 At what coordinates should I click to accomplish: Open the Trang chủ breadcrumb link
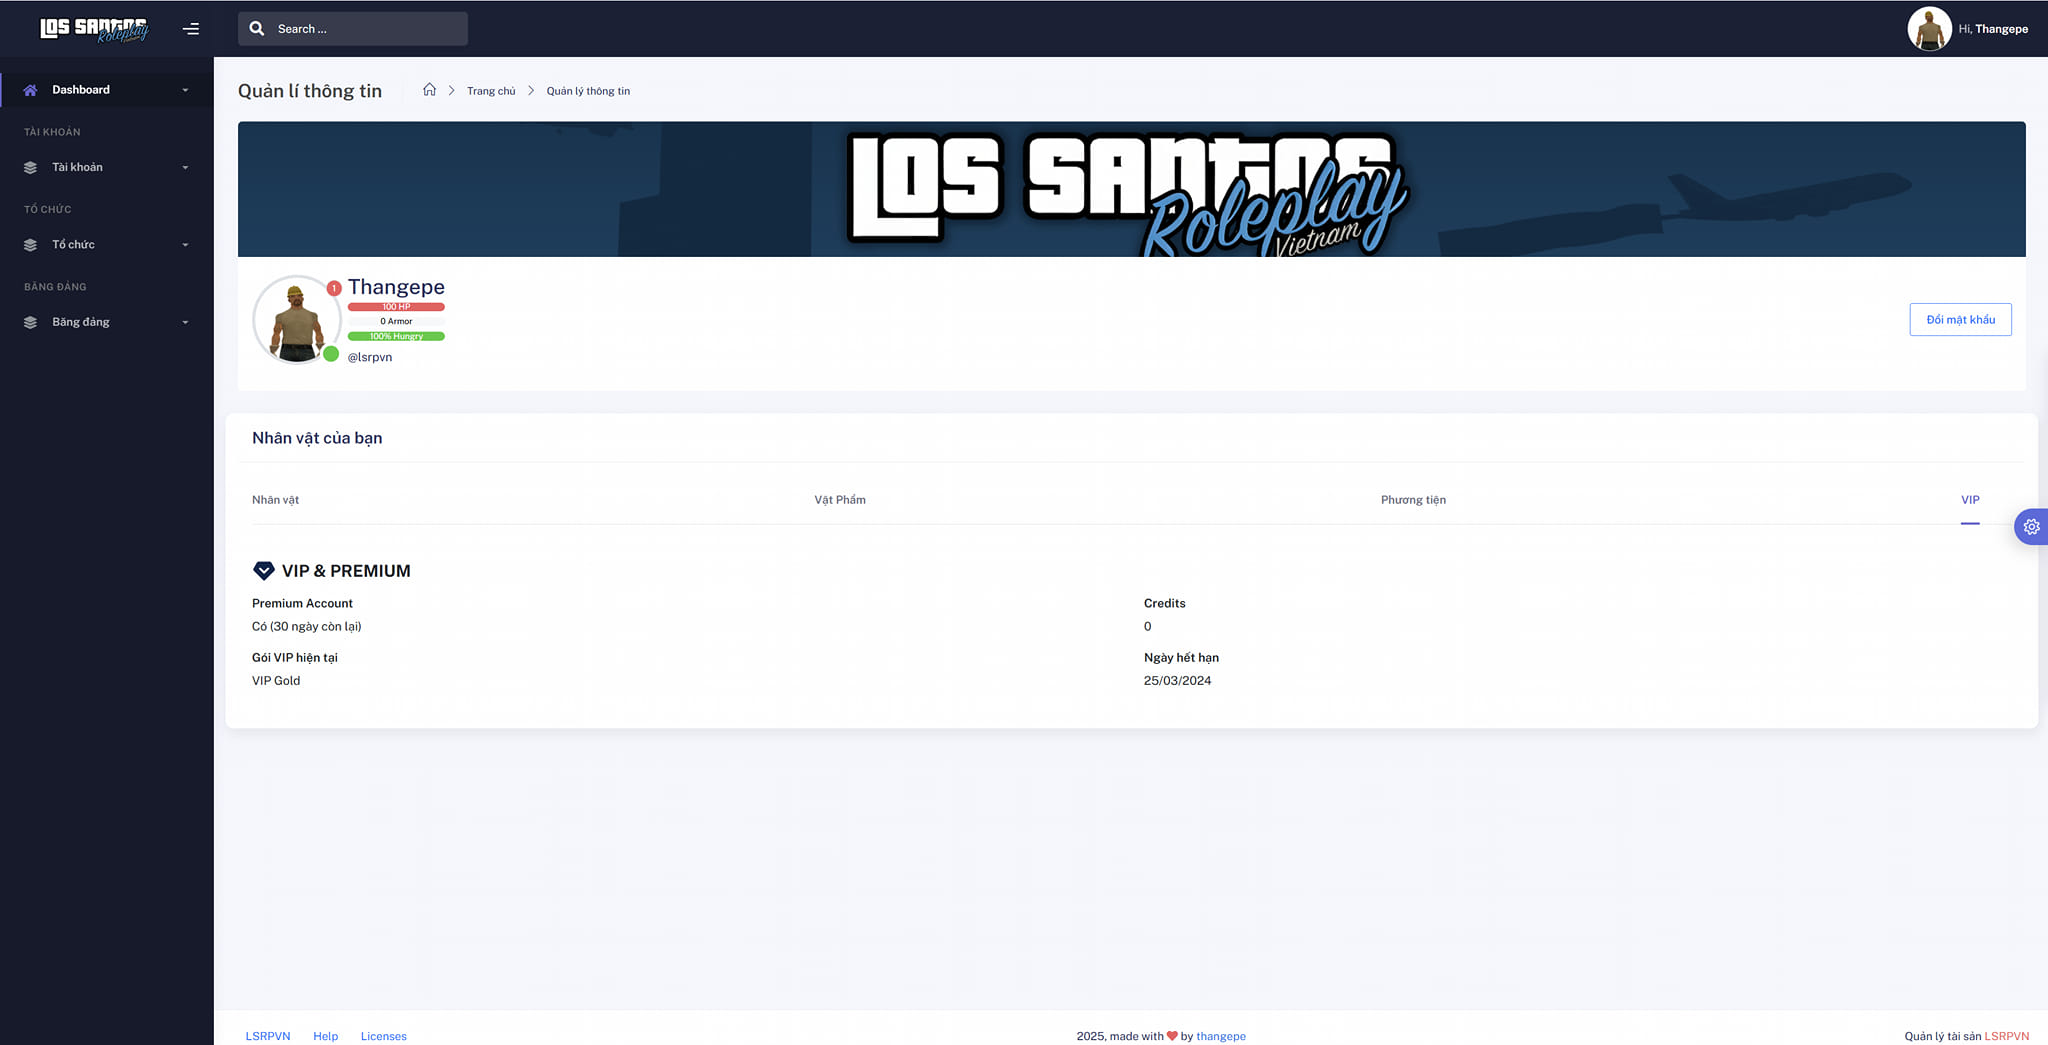(x=491, y=91)
